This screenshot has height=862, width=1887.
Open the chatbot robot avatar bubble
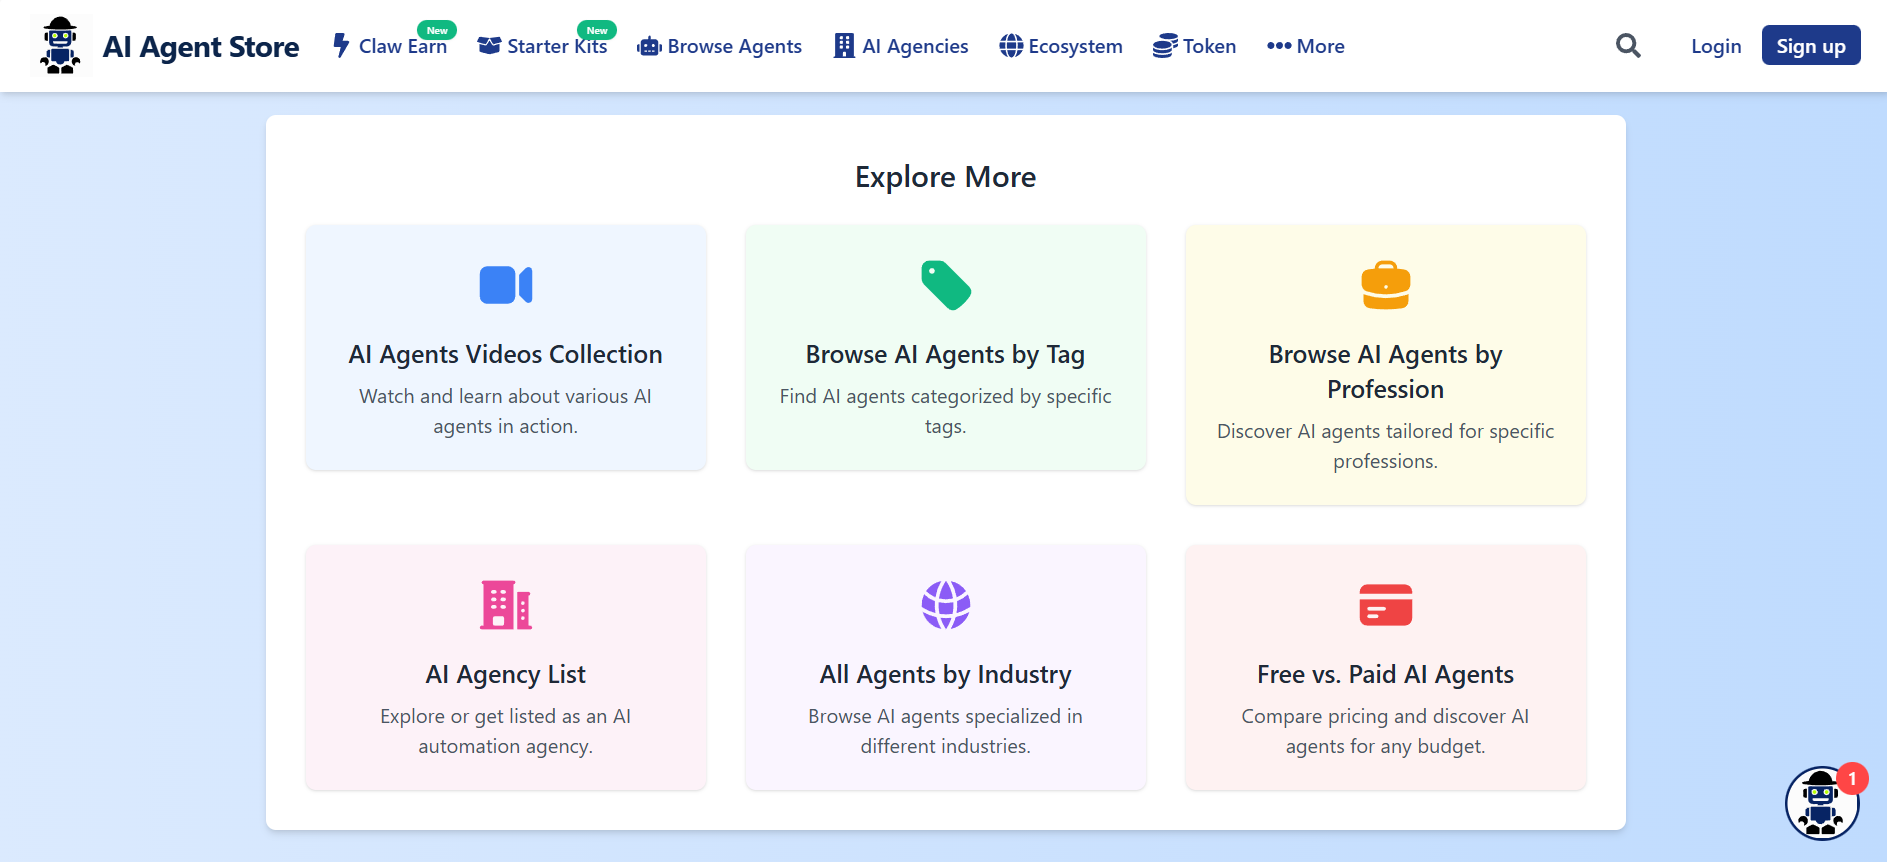[x=1821, y=803]
